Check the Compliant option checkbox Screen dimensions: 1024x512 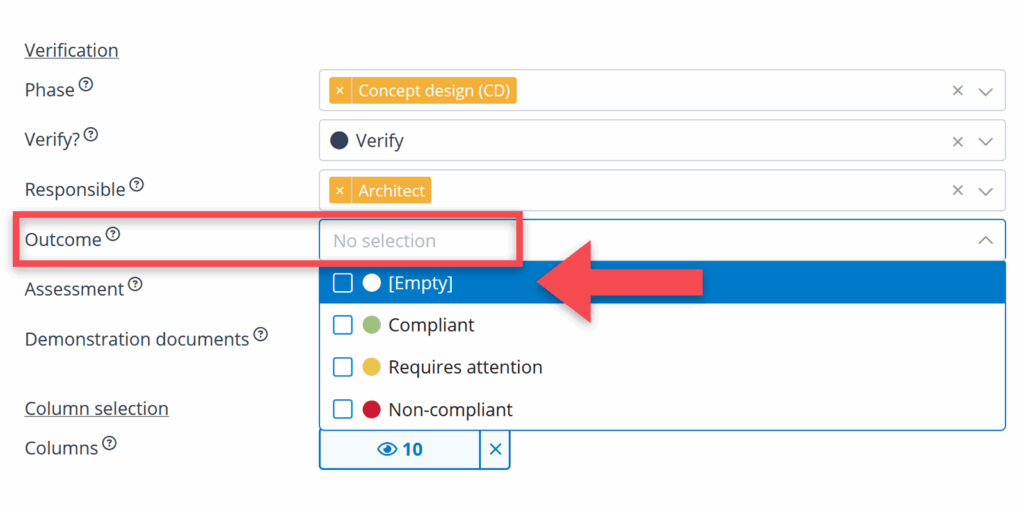coord(343,325)
